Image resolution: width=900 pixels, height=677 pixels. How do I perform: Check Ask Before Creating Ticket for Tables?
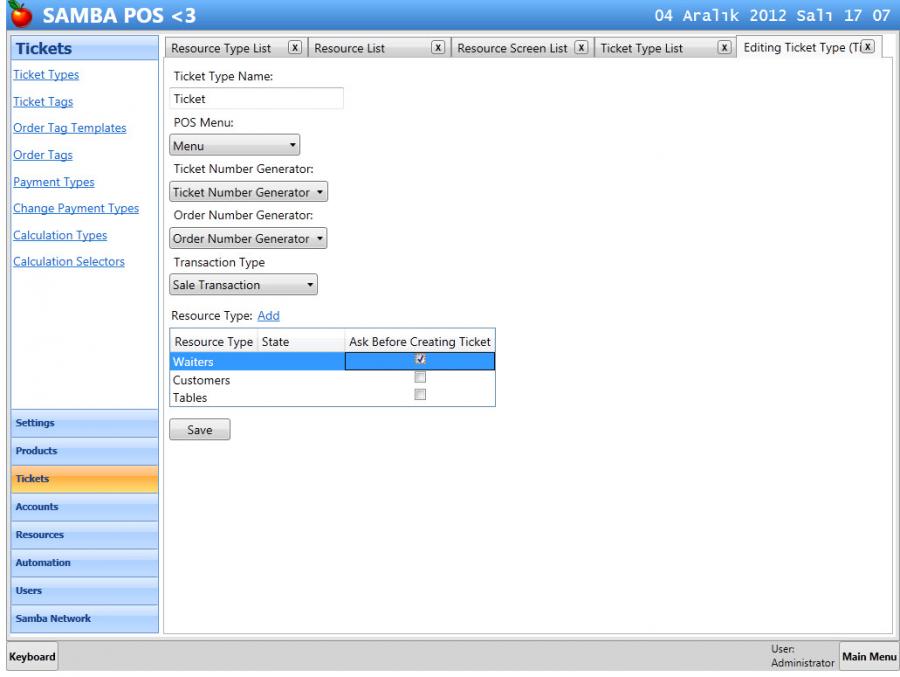[420, 395]
